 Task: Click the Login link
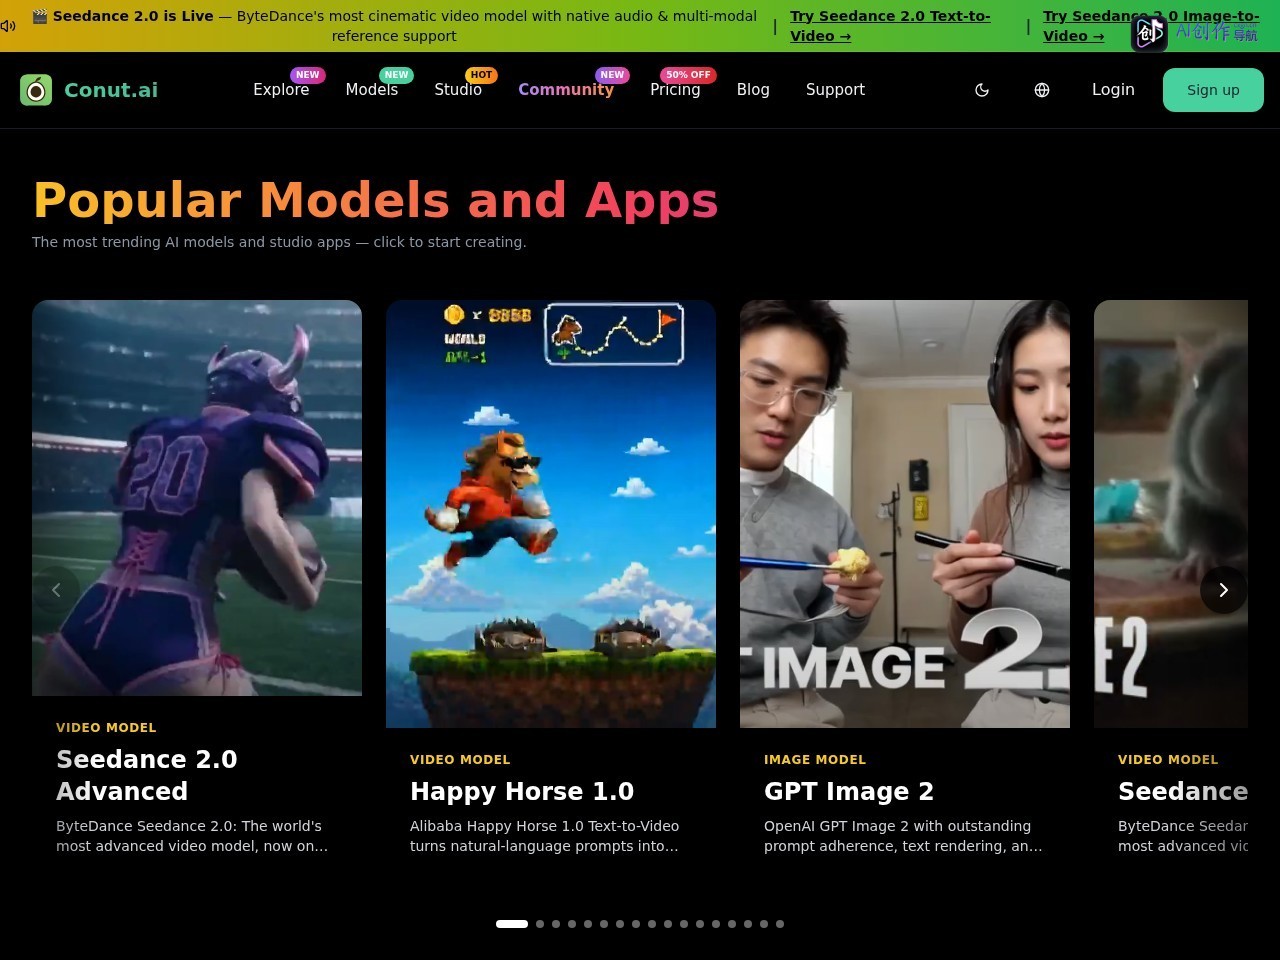point(1113,90)
